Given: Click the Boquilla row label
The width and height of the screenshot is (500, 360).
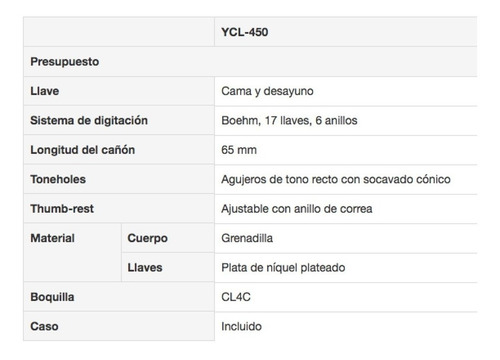Looking at the screenshot, I should click(52, 297).
